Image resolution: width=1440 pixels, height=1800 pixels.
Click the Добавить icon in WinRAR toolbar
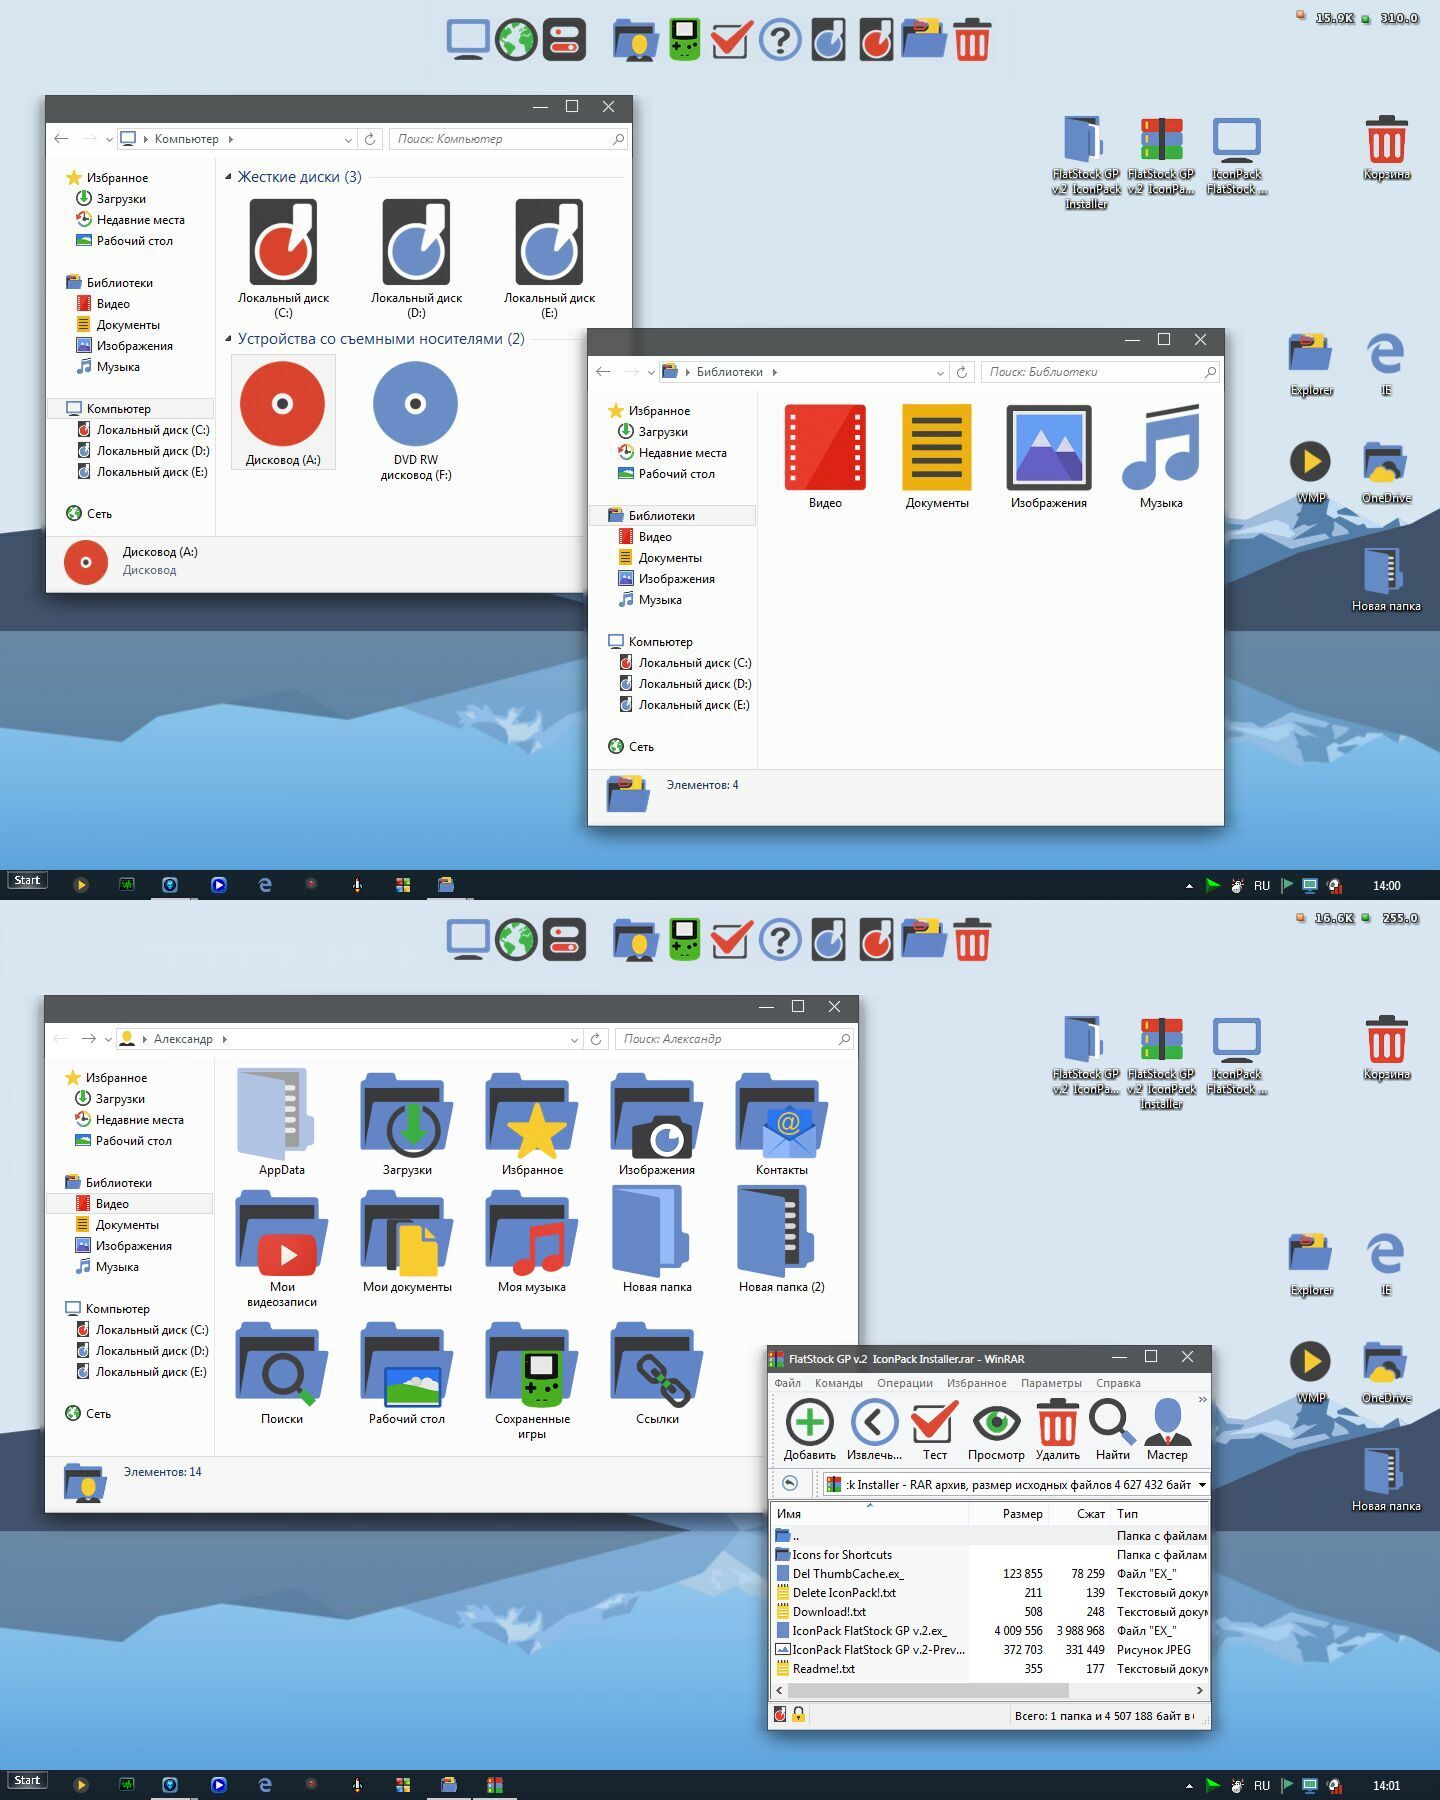click(809, 1422)
